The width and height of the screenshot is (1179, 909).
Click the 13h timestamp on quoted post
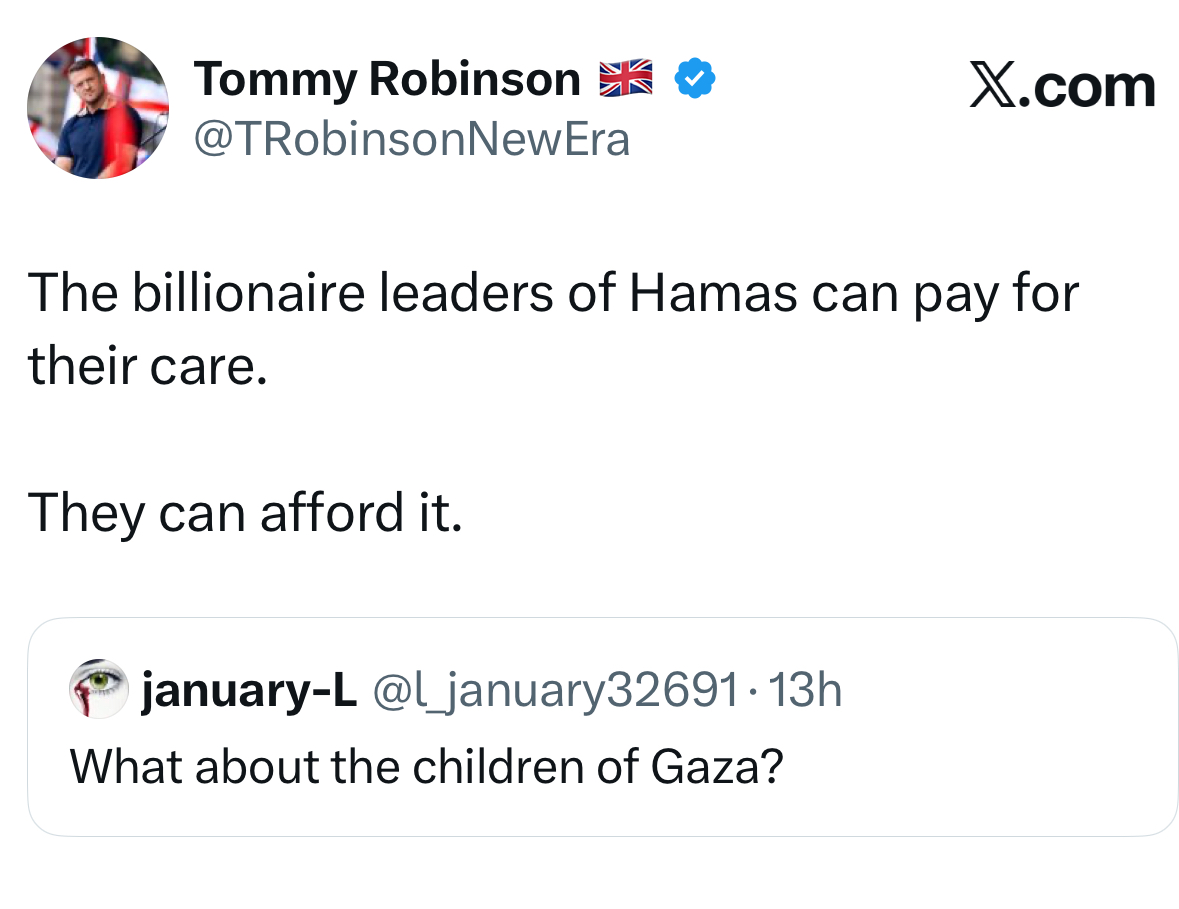[x=802, y=689]
